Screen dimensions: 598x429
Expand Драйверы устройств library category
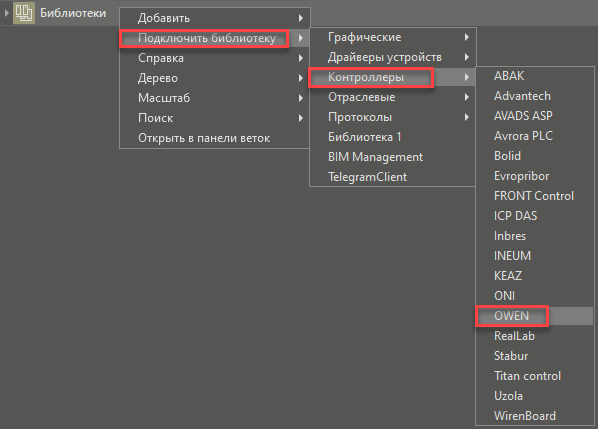coord(392,57)
